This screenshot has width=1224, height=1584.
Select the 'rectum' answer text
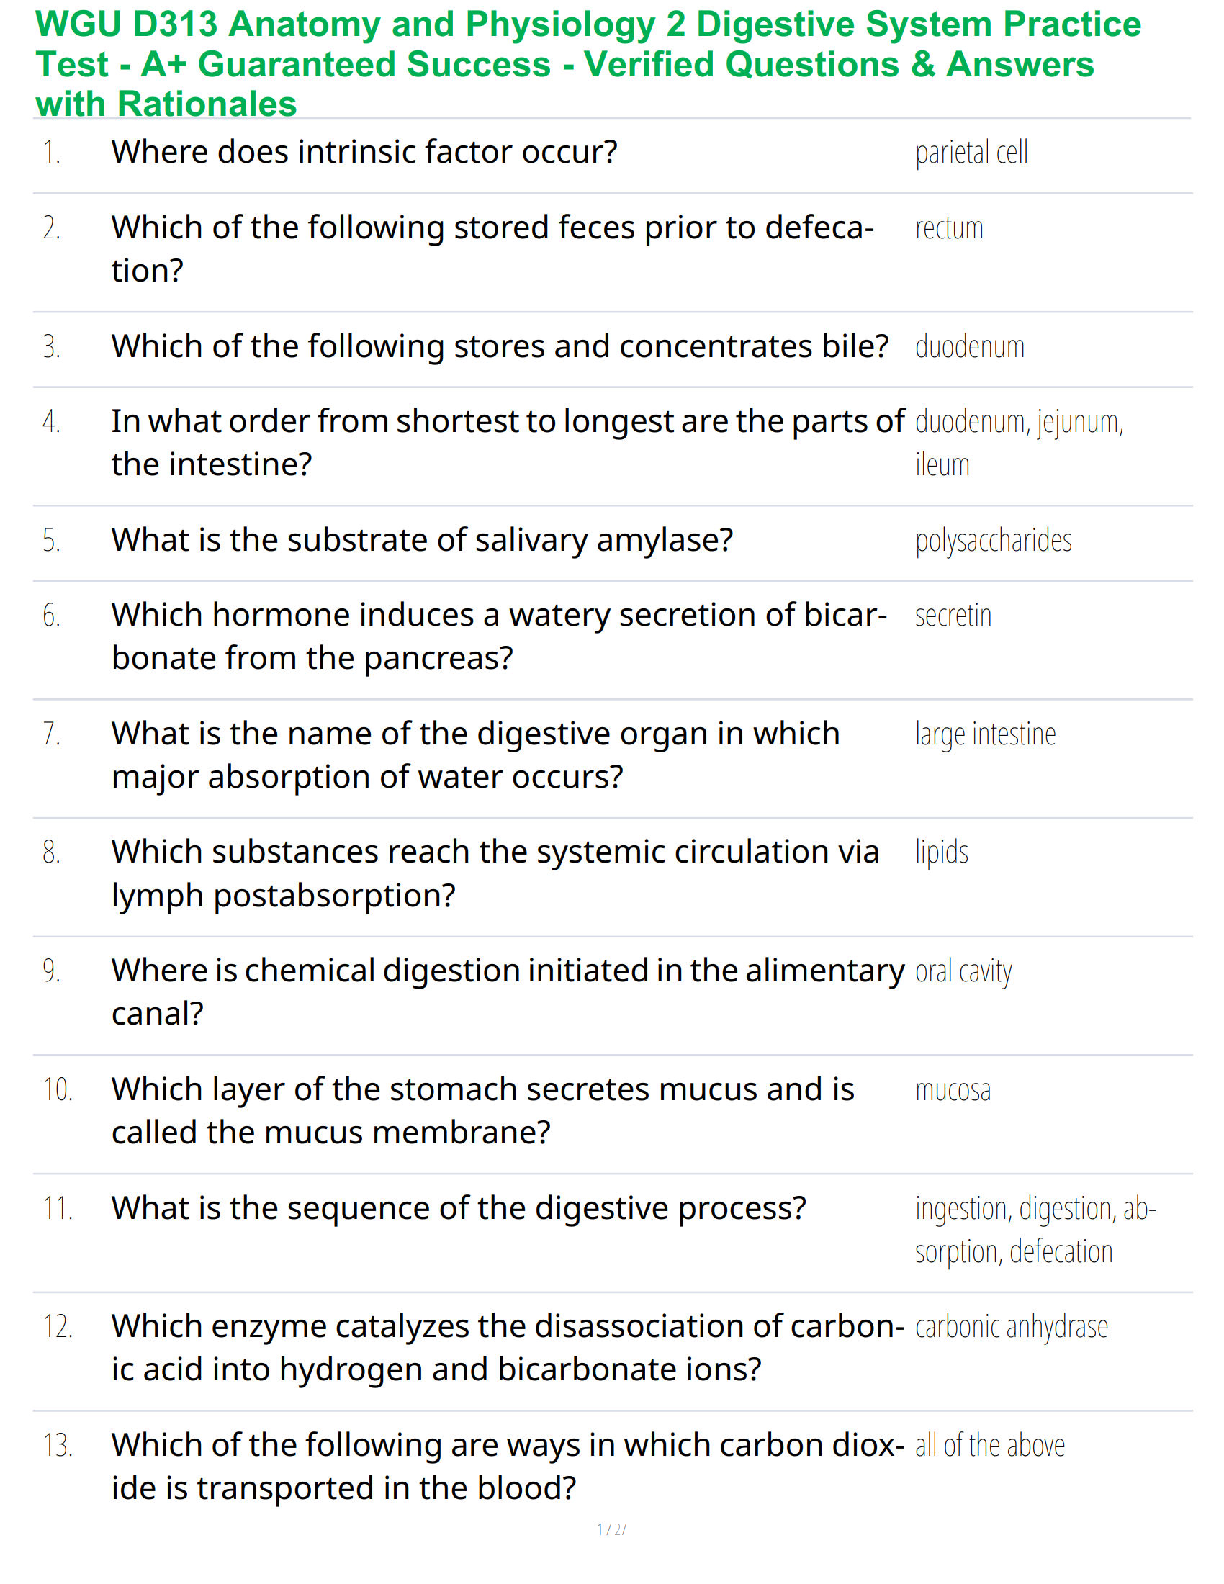[x=949, y=229]
